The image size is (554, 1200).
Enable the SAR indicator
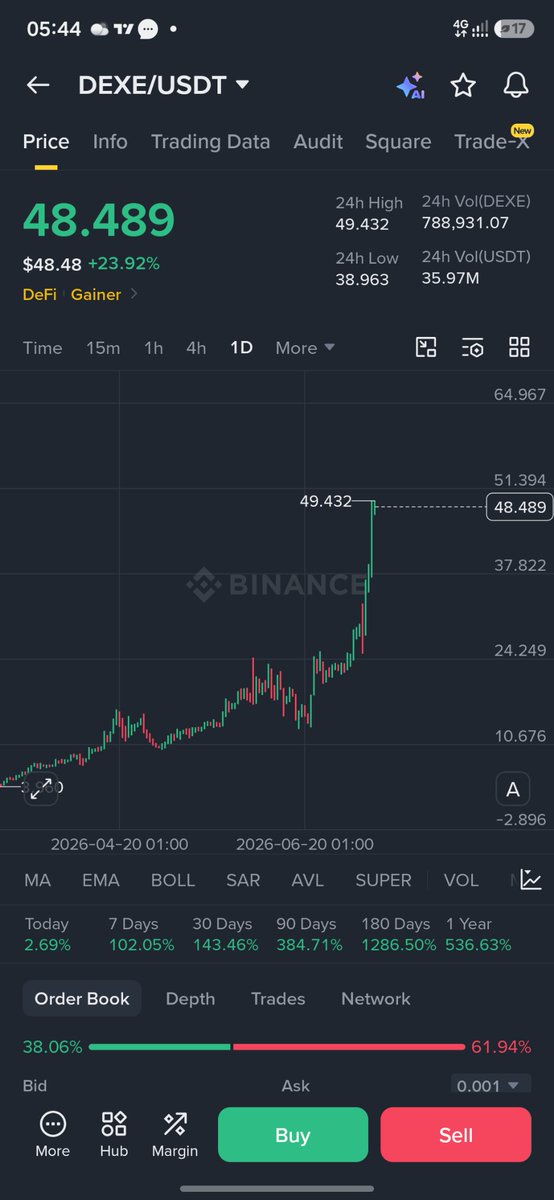(243, 880)
